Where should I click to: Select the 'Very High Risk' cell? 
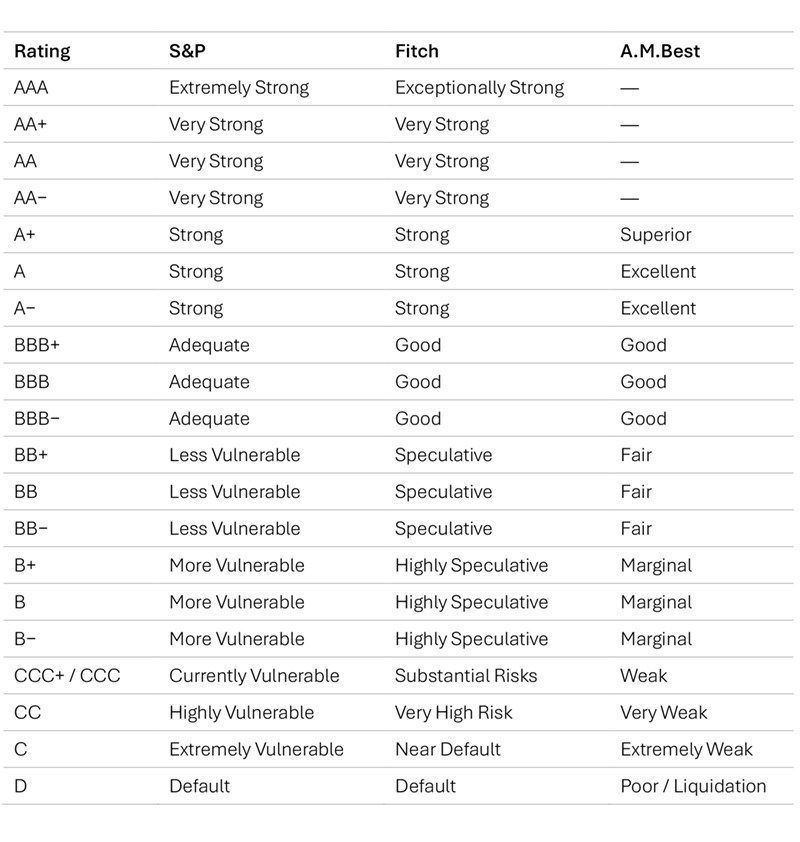[453, 713]
